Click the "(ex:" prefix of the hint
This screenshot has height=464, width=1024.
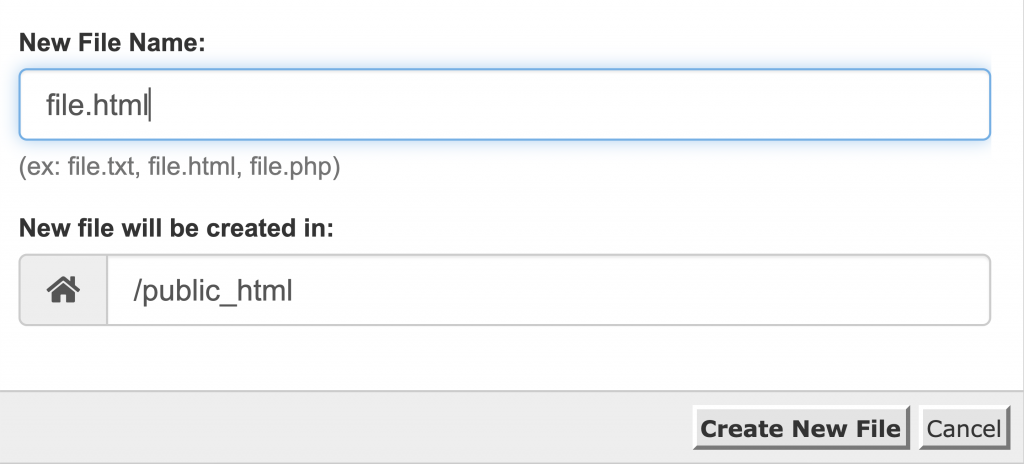click(x=38, y=167)
